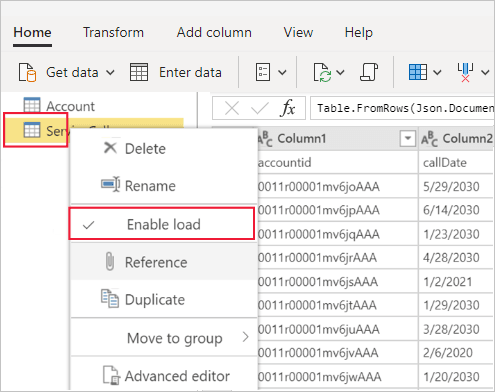
Task: Open the Add column tab
Action: pos(214,33)
